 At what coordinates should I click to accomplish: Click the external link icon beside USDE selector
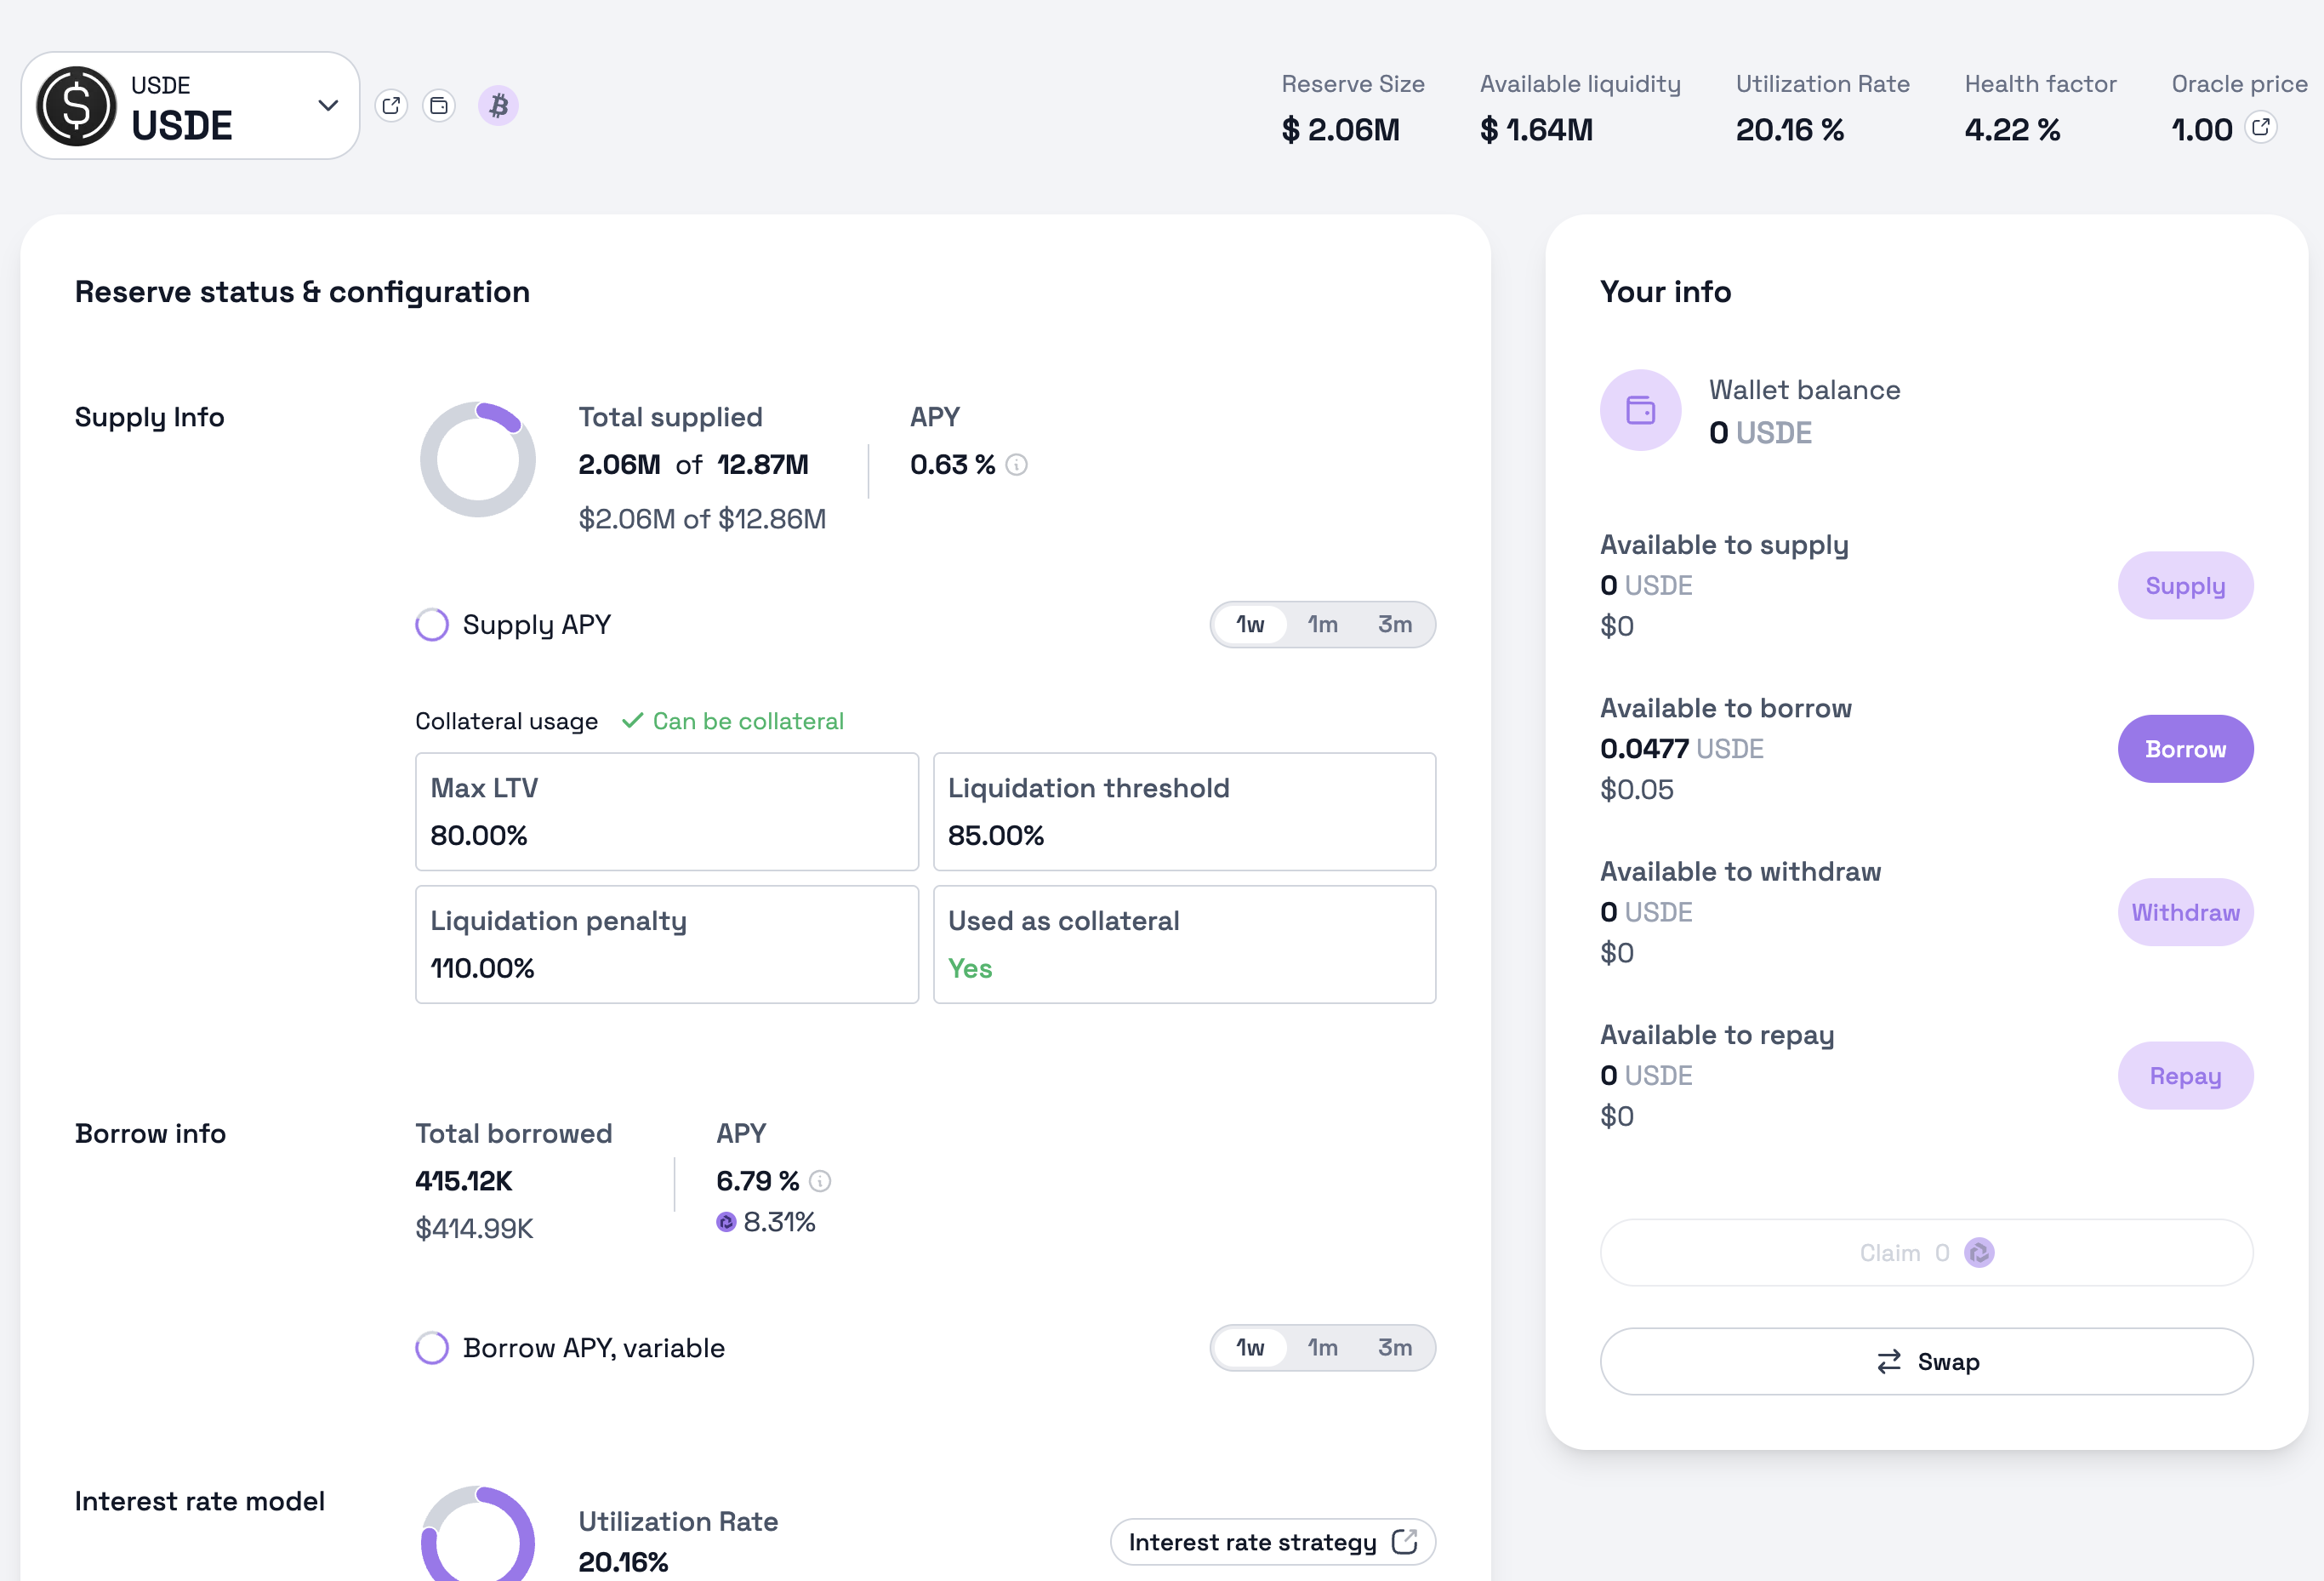coord(391,105)
